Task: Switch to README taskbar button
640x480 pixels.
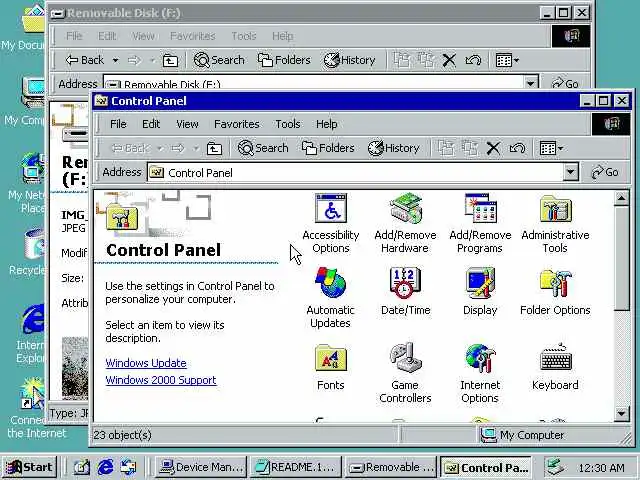Action: (x=296, y=467)
